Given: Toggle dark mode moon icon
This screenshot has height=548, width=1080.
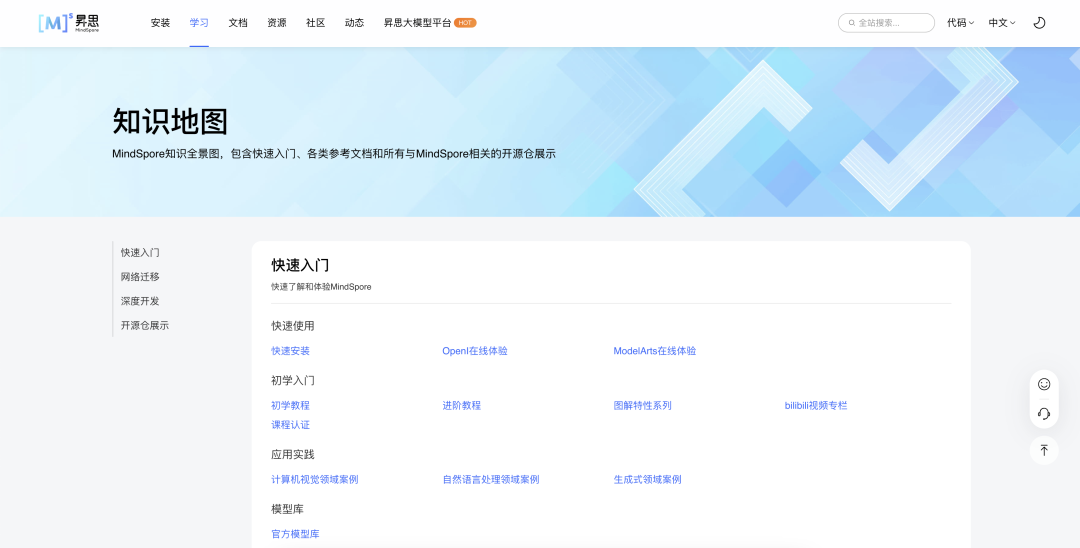Looking at the screenshot, I should [x=1039, y=23].
